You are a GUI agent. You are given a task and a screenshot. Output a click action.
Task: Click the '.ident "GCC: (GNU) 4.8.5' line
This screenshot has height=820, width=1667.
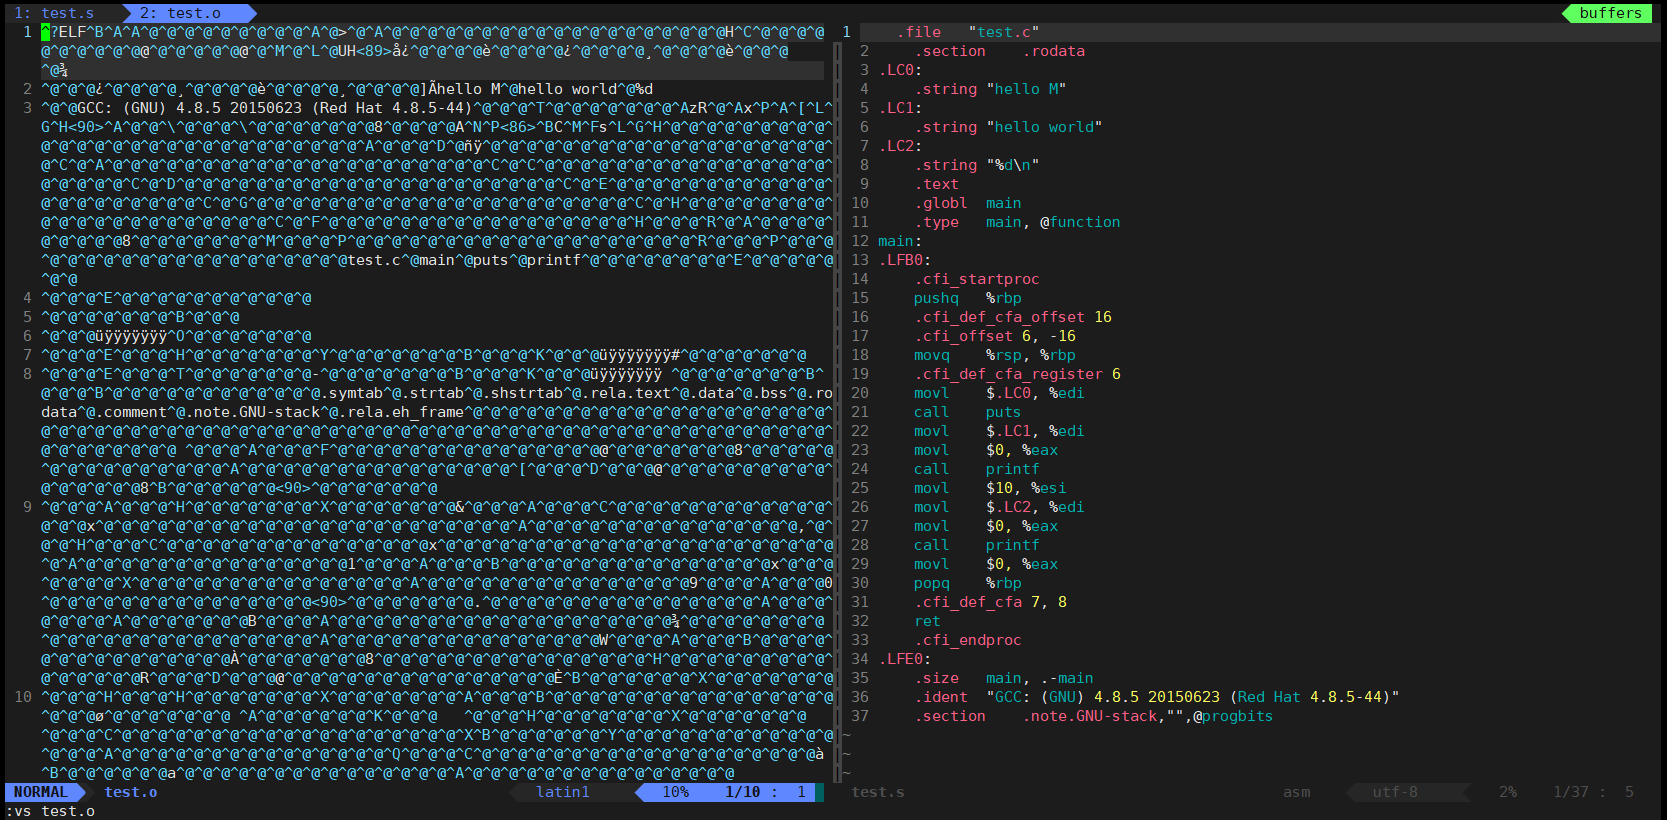pyautogui.click(x=1157, y=697)
